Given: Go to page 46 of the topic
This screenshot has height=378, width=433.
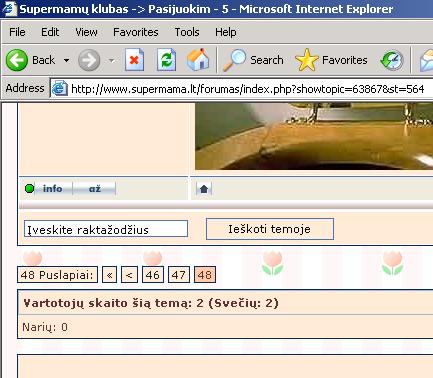Looking at the screenshot, I should (153, 275).
